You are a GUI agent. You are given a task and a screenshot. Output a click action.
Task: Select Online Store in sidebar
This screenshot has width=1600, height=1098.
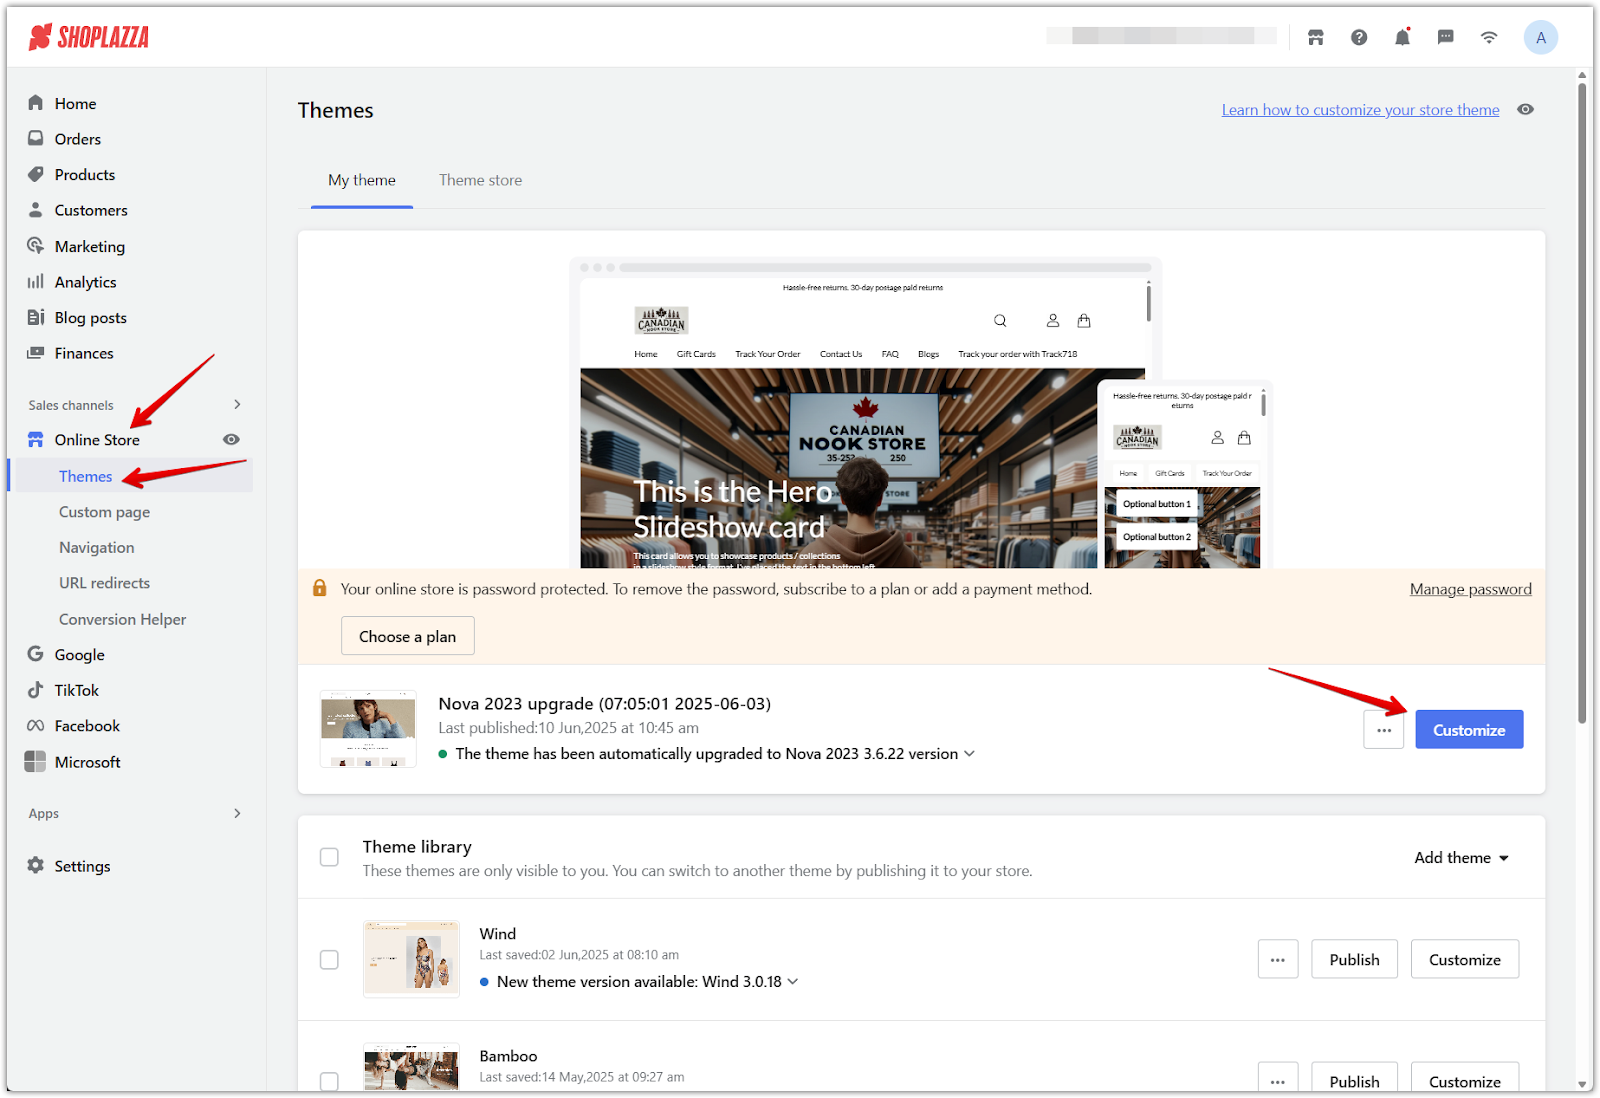pyautogui.click(x=97, y=440)
